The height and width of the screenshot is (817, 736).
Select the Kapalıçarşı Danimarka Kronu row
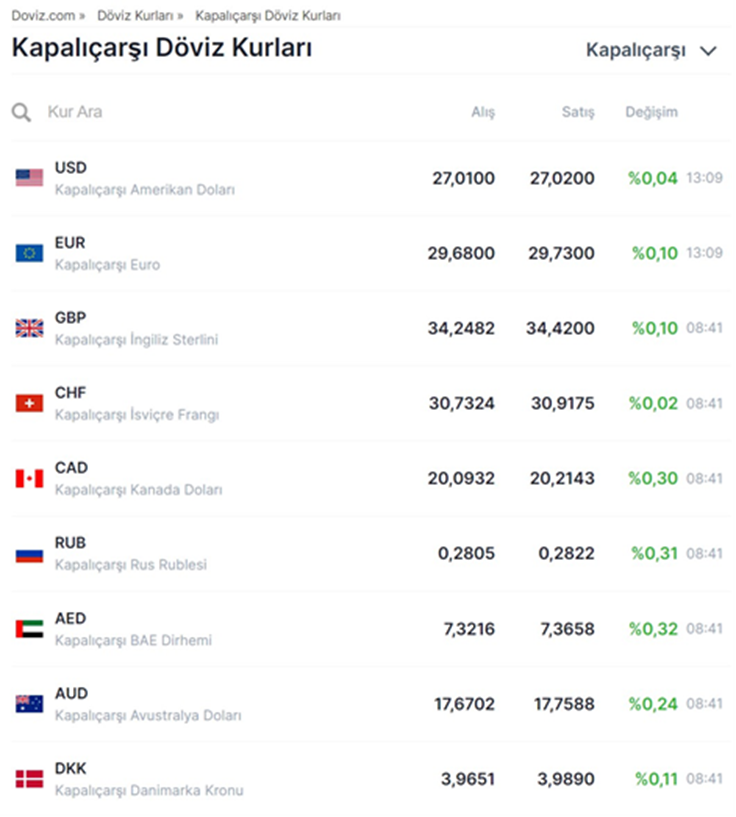(x=148, y=790)
